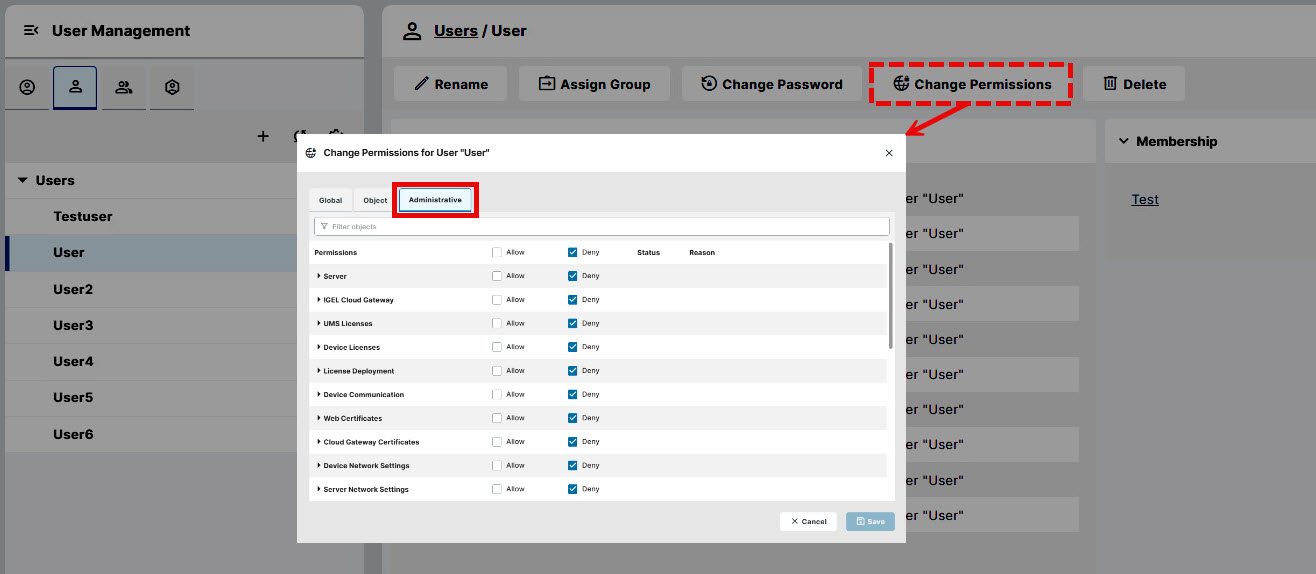1316x574 pixels.
Task: Tick the Allow box for Web Certificates
Action: [497, 418]
